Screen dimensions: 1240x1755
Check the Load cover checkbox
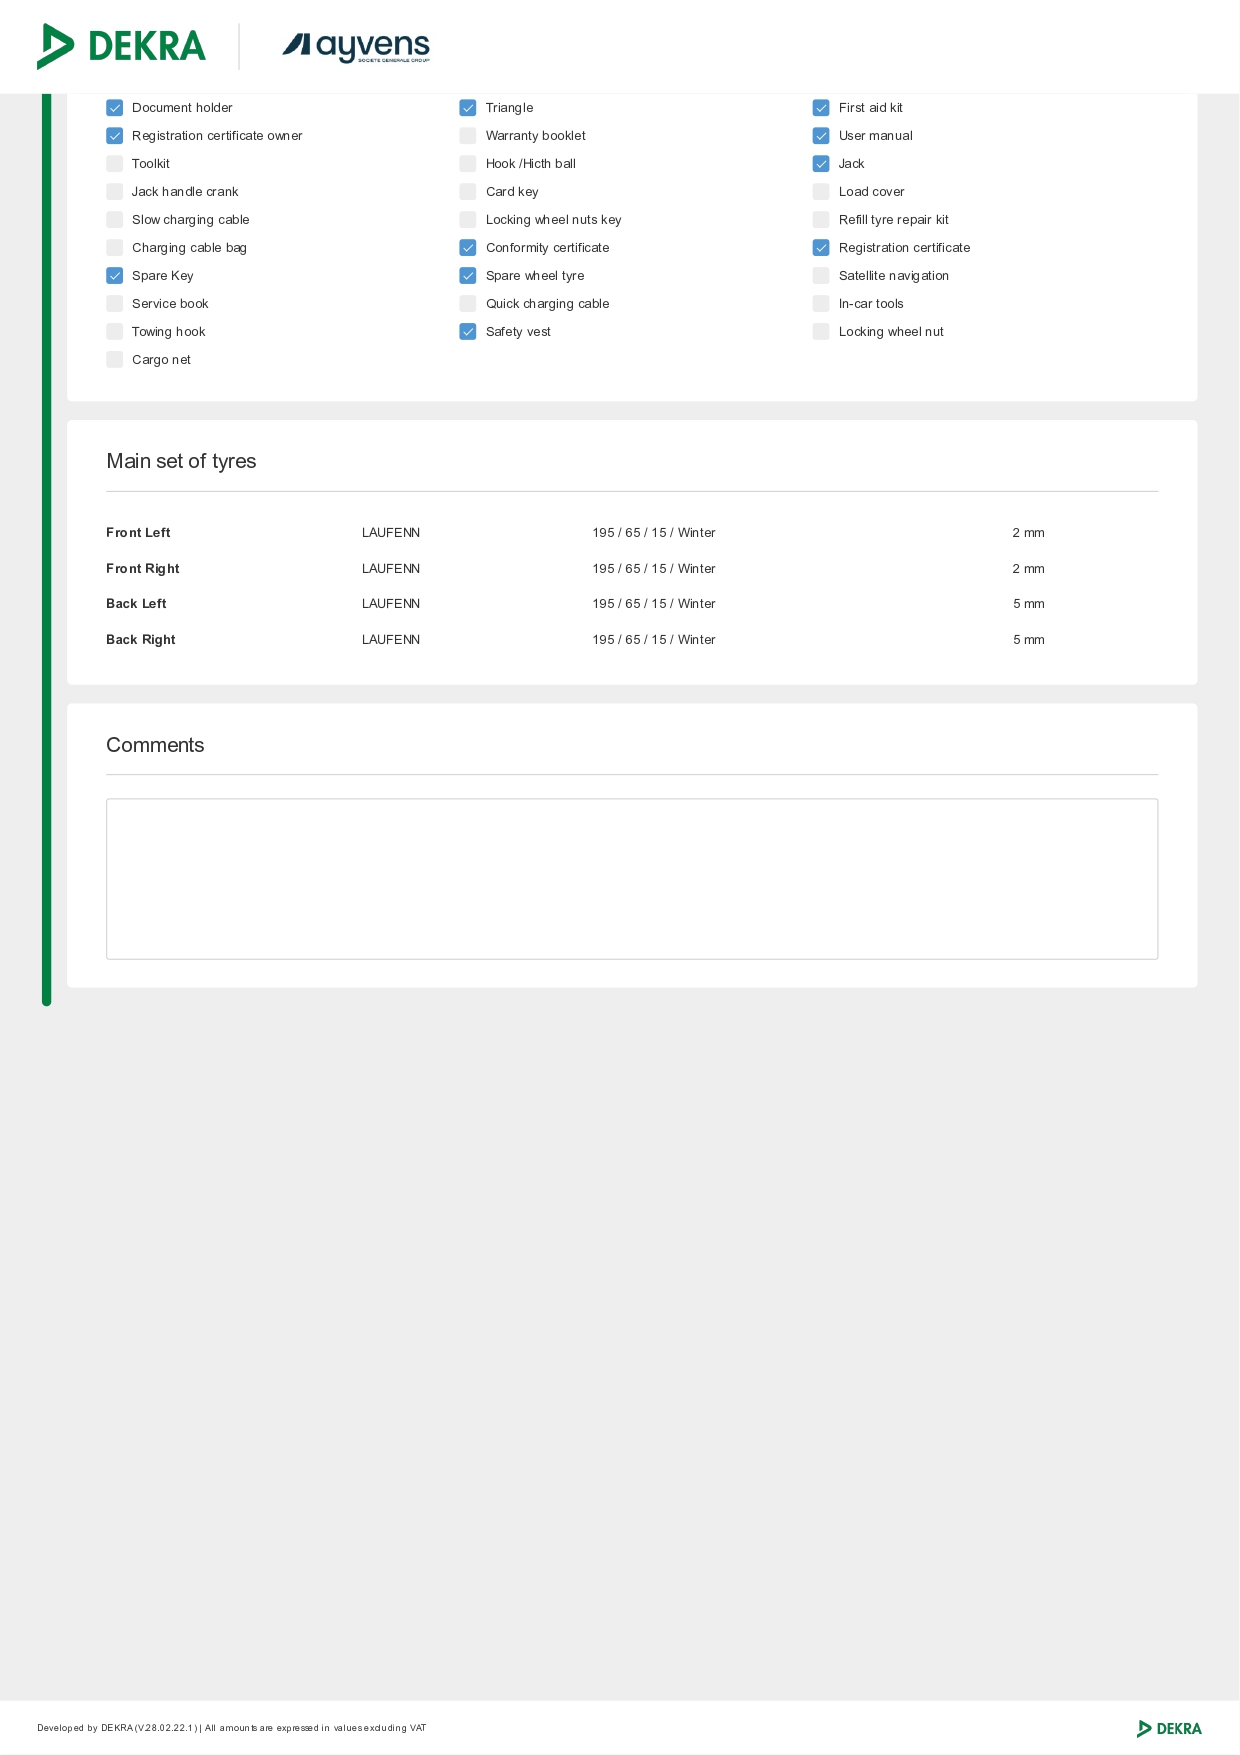pos(821,192)
